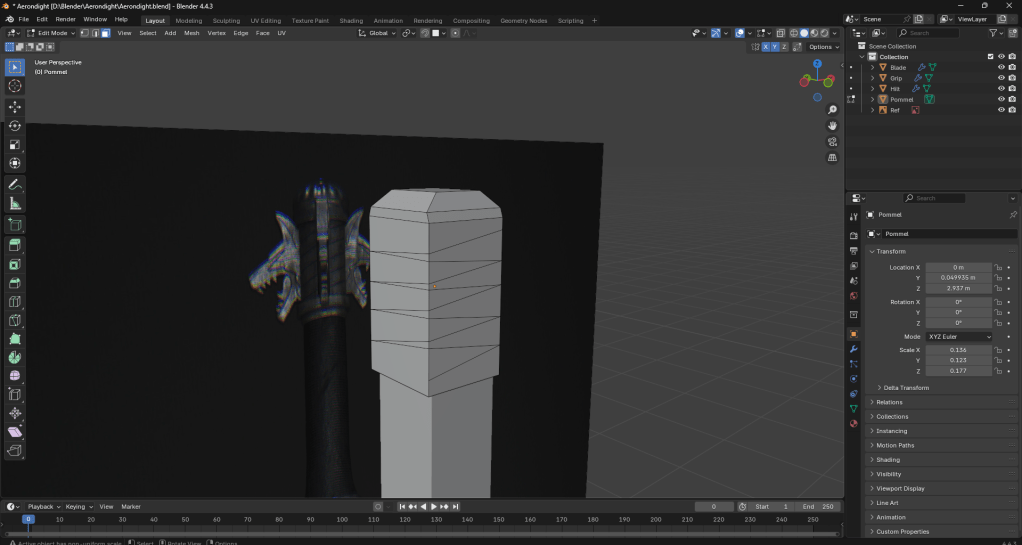Viewport: 1022px width, 545px height.
Task: Switch to the Sculpting workspace tab
Action: (226, 20)
